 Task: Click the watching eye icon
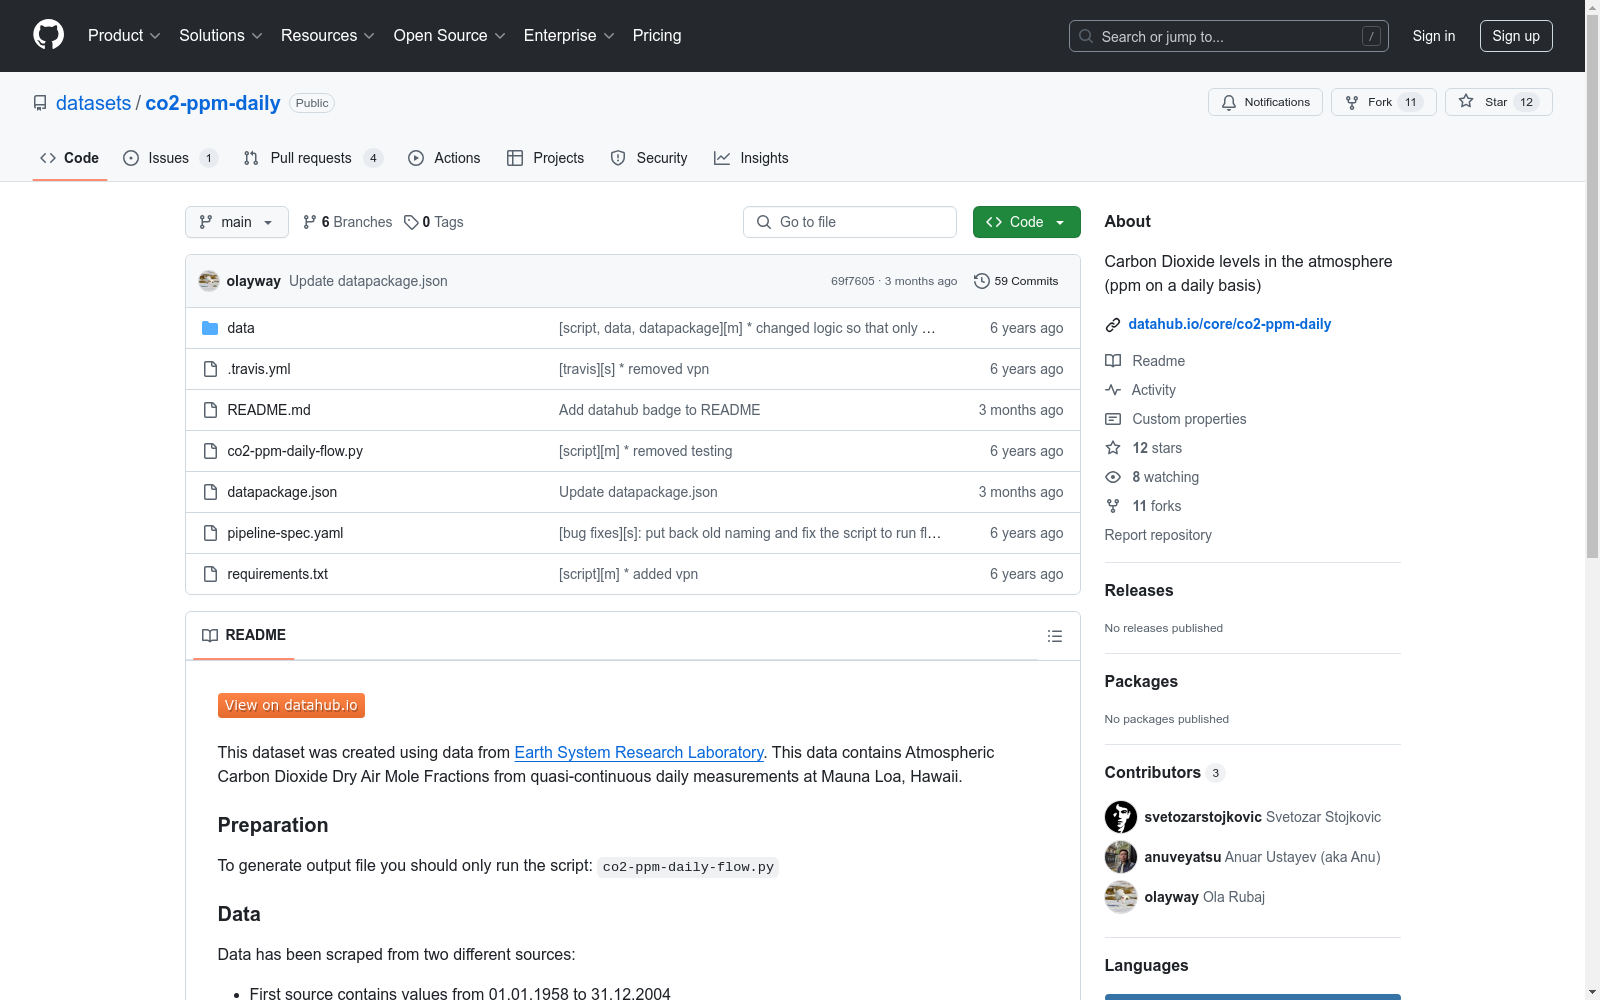tap(1113, 477)
